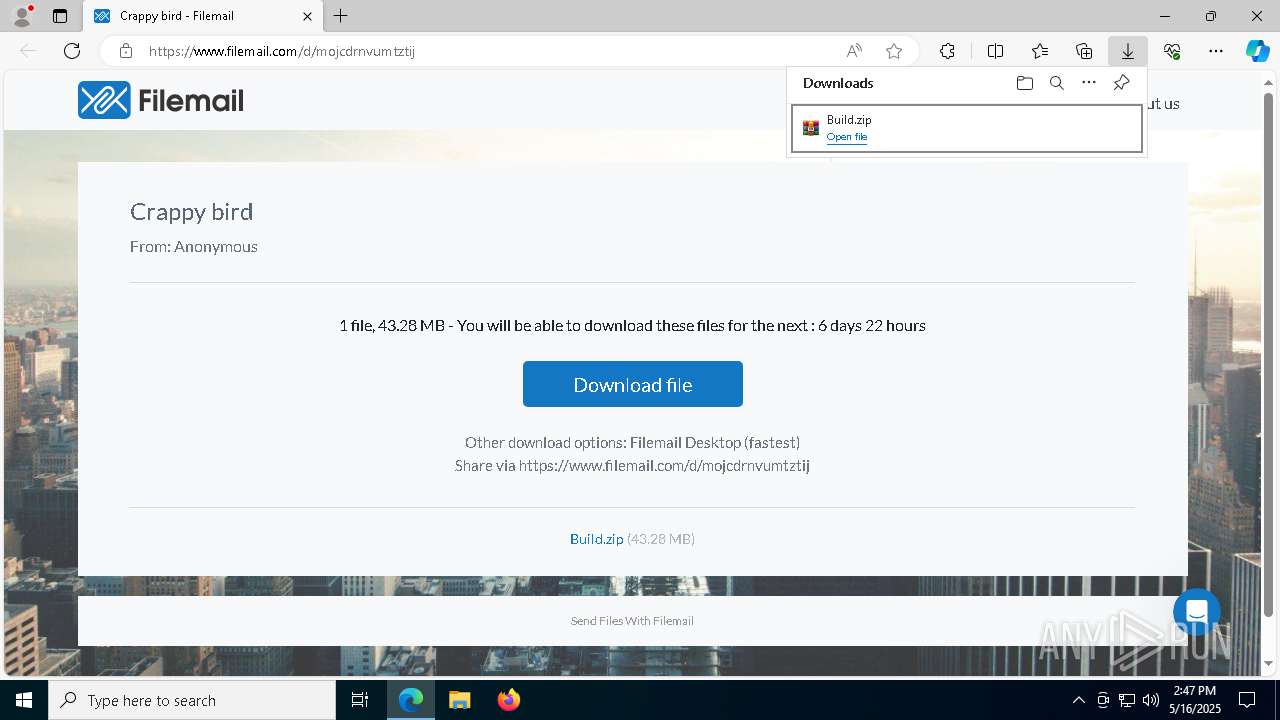The width and height of the screenshot is (1280, 720).
Task: Open more options in Downloads panel
Action: (x=1089, y=83)
